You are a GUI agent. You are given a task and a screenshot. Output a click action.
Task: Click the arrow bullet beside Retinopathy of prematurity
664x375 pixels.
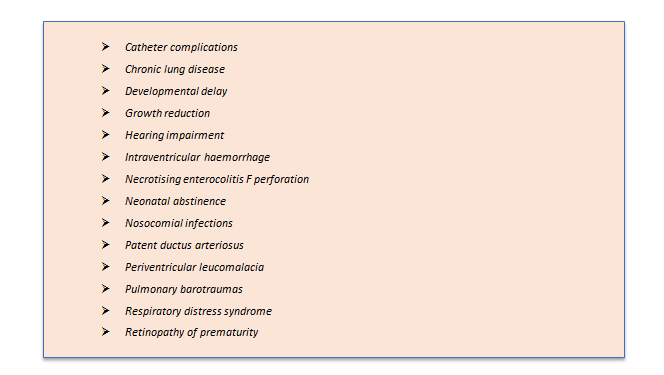point(105,331)
